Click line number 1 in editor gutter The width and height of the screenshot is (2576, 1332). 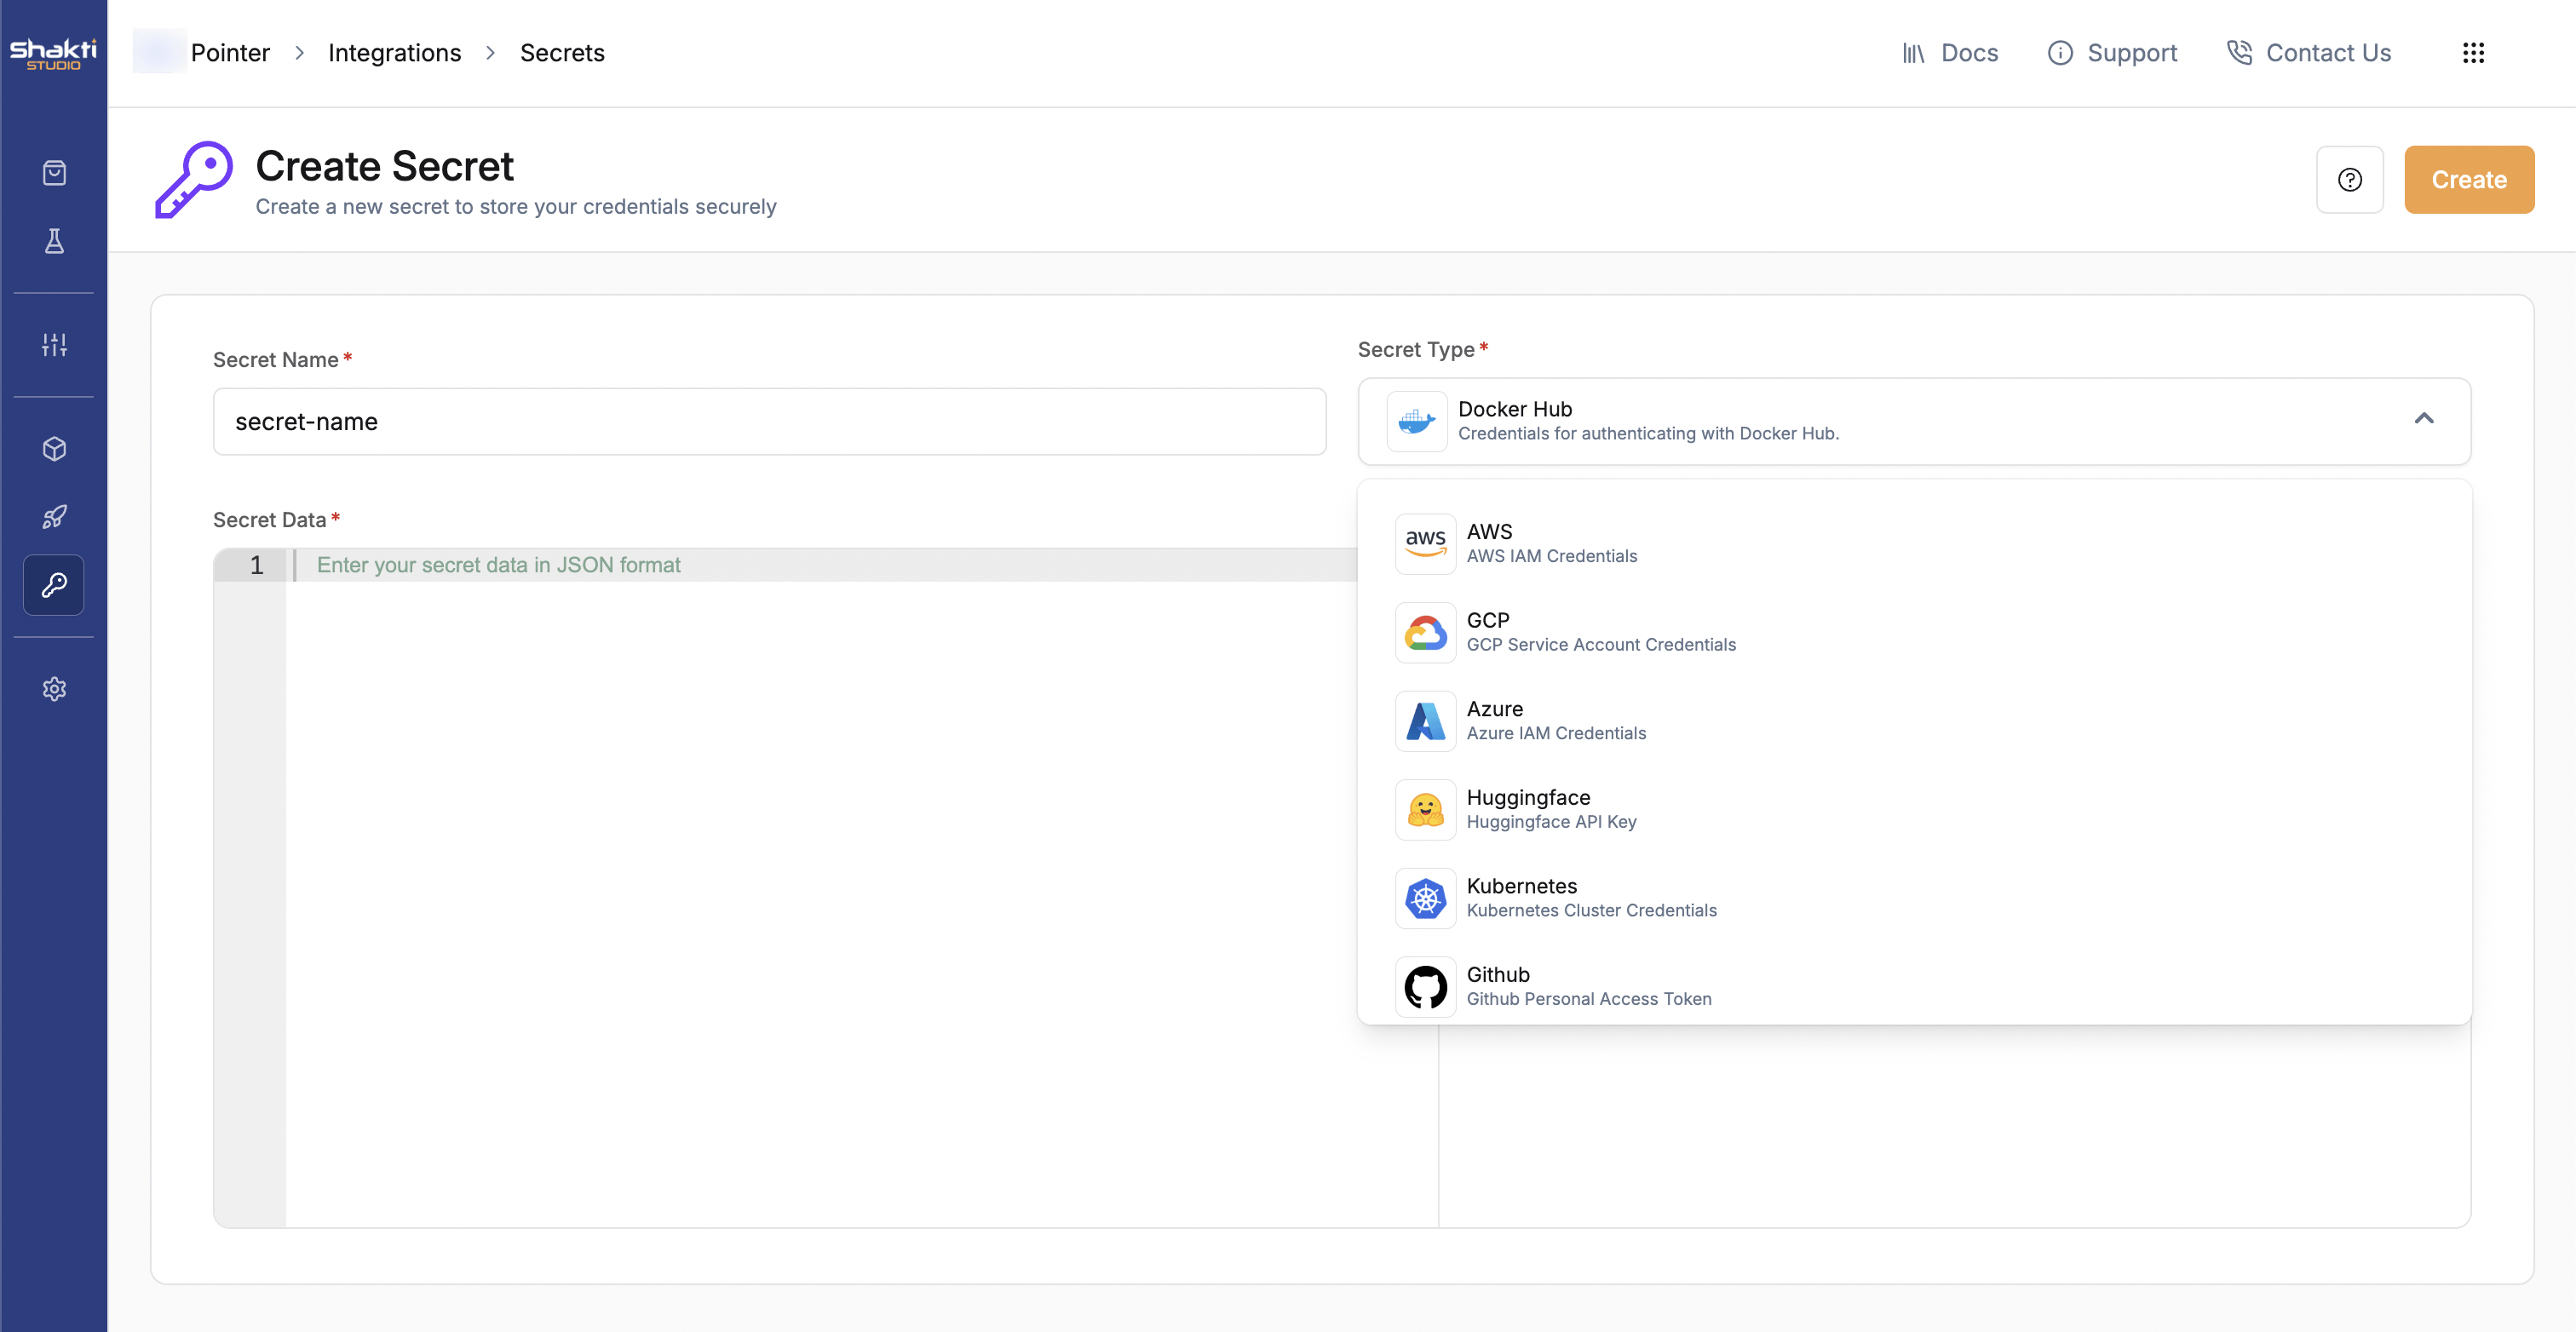pos(256,565)
